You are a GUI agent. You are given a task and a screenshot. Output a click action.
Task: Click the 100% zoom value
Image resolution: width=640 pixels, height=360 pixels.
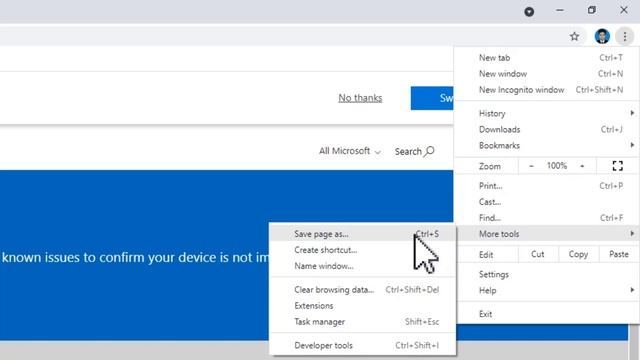coord(557,166)
